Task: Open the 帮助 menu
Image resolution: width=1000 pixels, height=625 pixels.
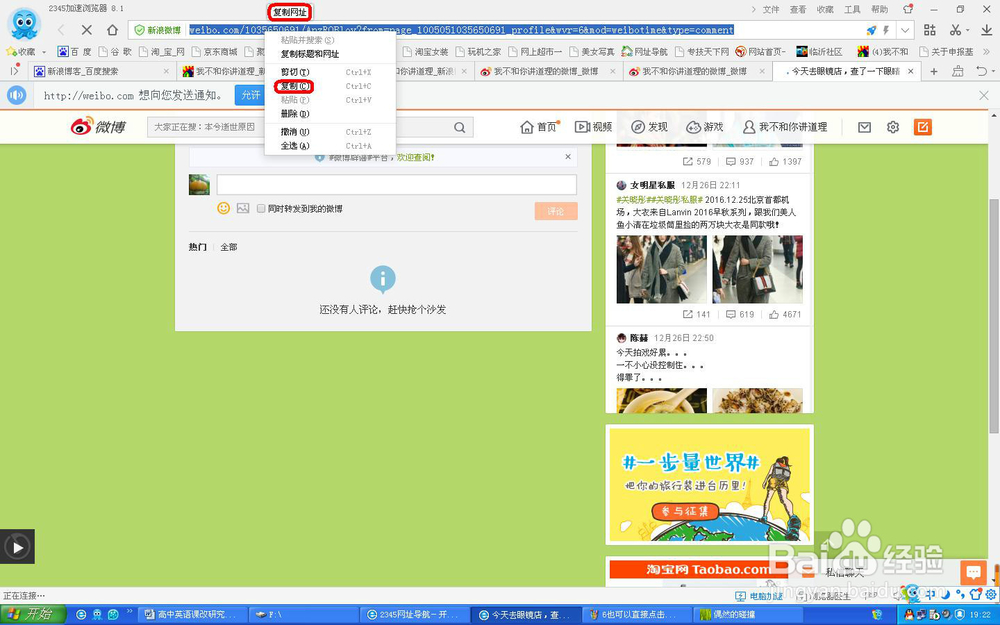Action: click(x=879, y=10)
